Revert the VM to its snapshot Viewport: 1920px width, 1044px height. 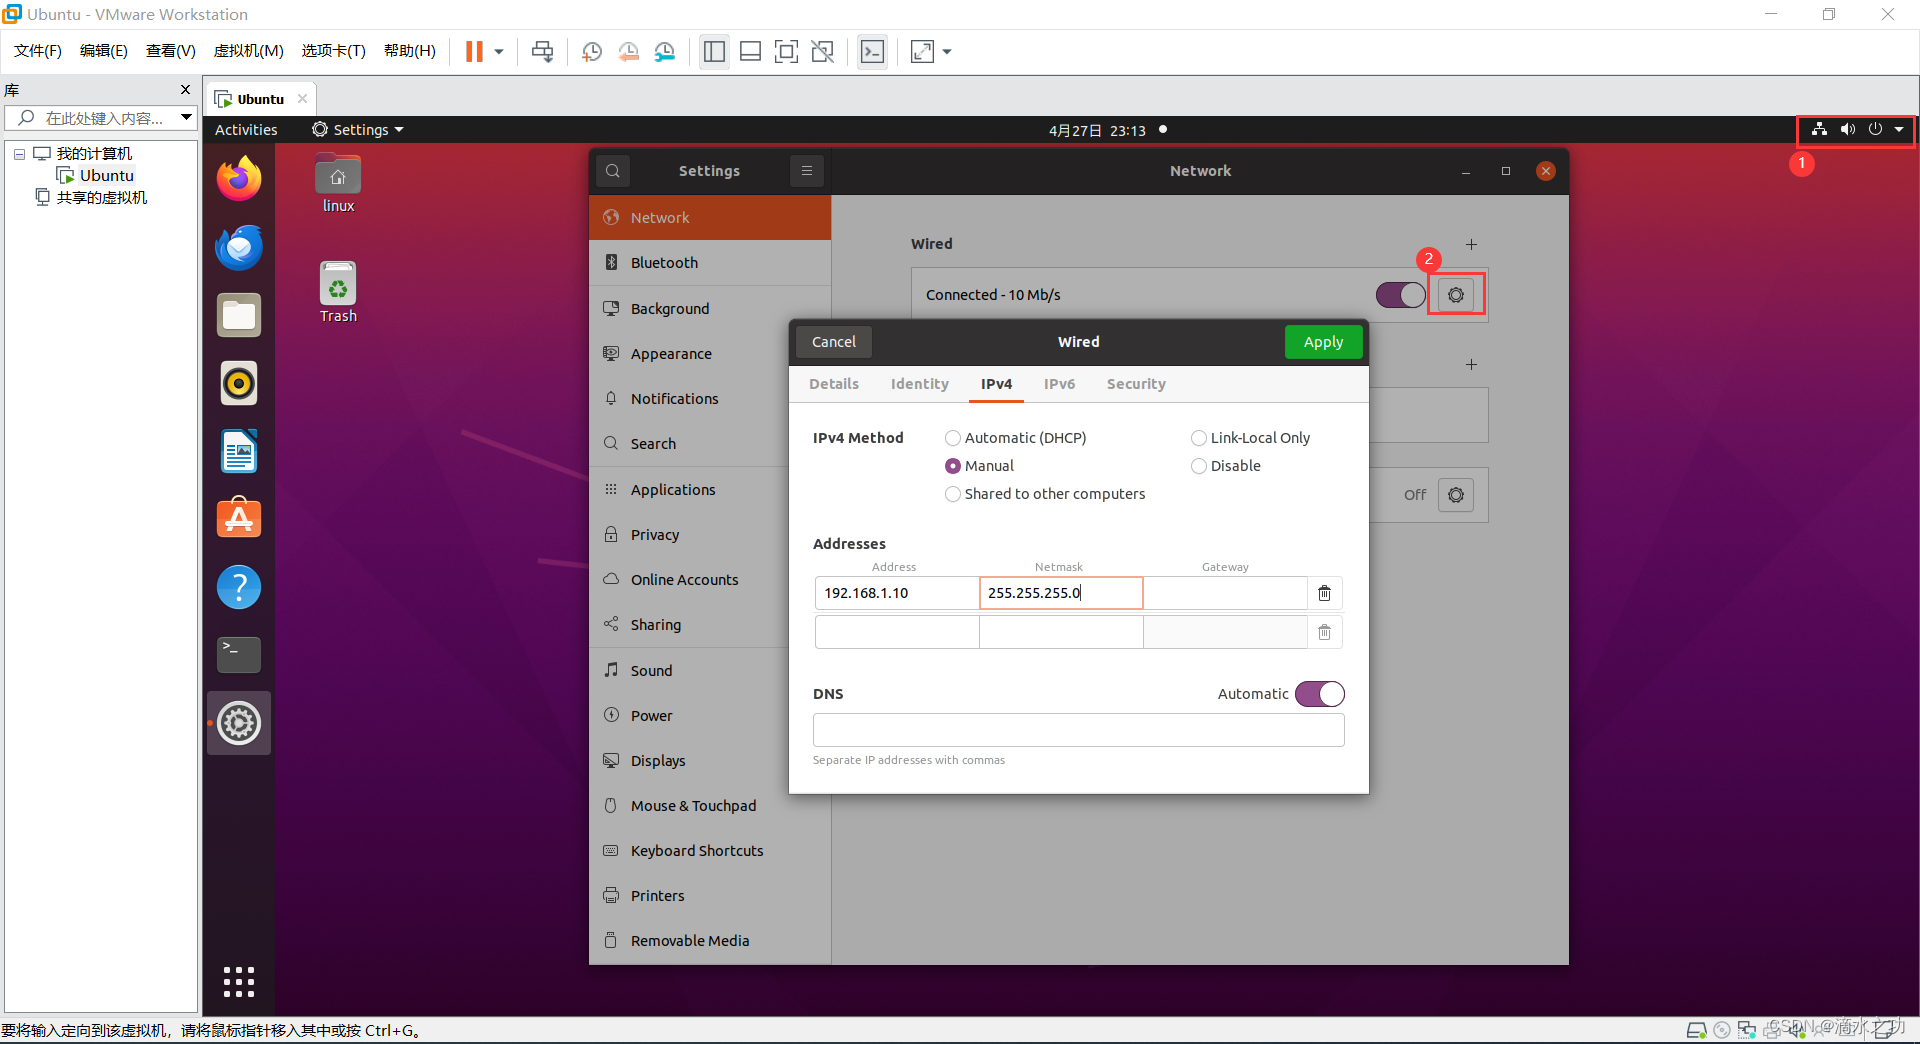(x=629, y=51)
